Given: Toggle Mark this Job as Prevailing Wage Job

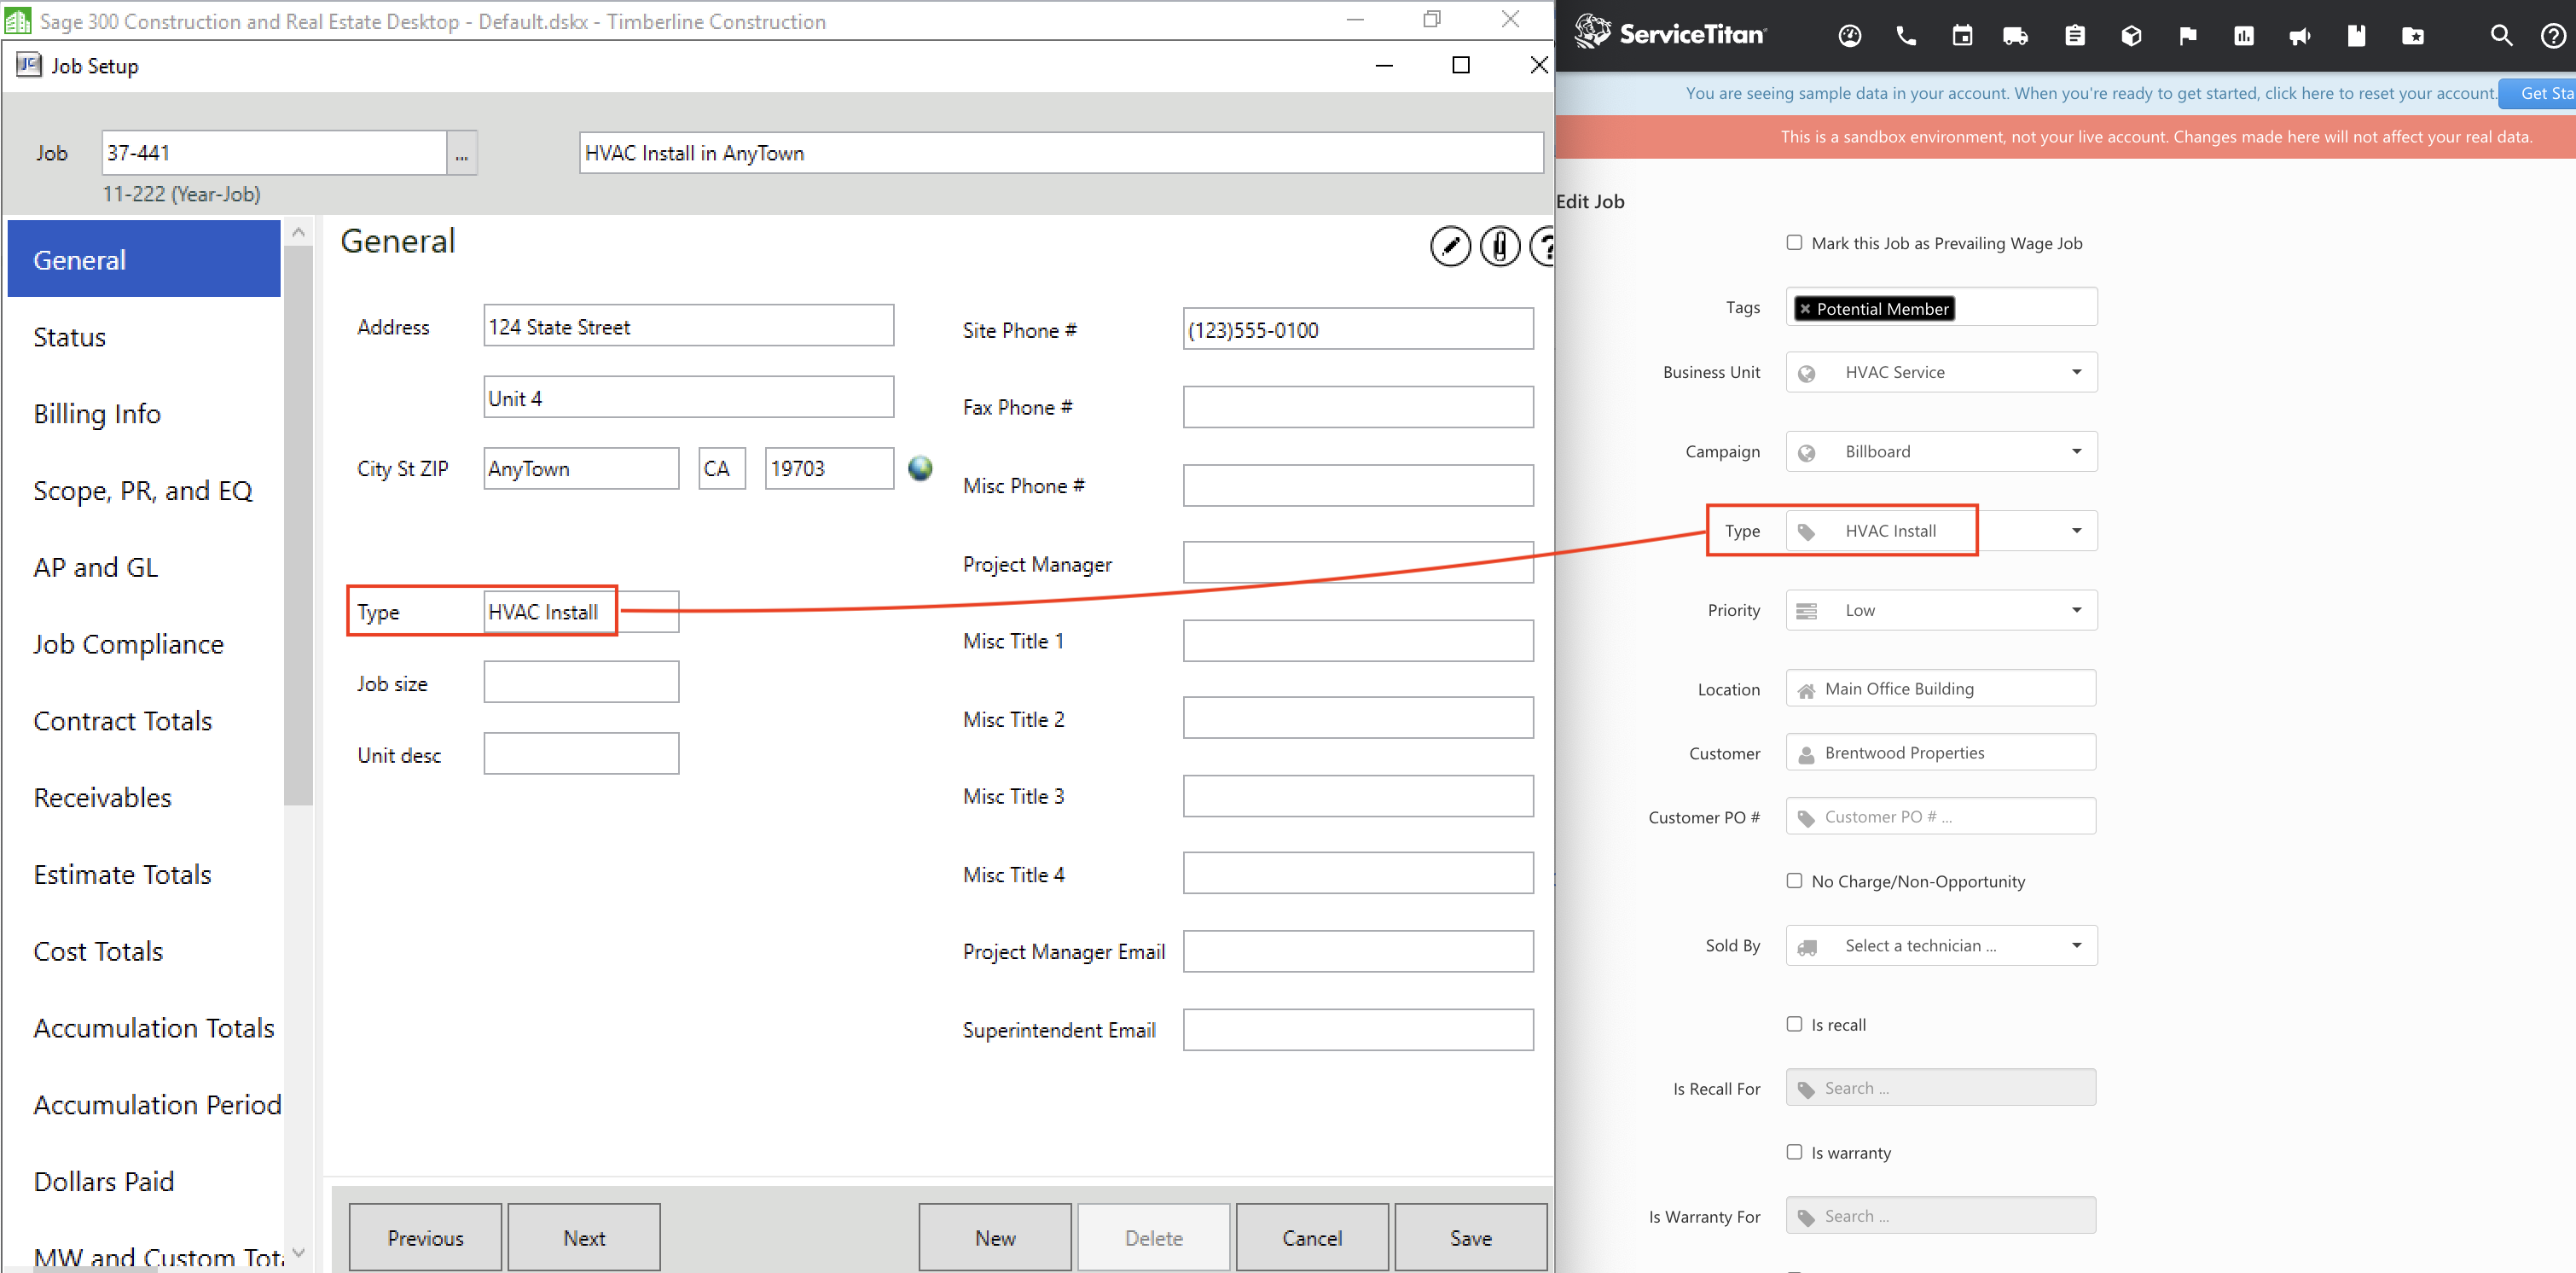Looking at the screenshot, I should [x=1793, y=243].
